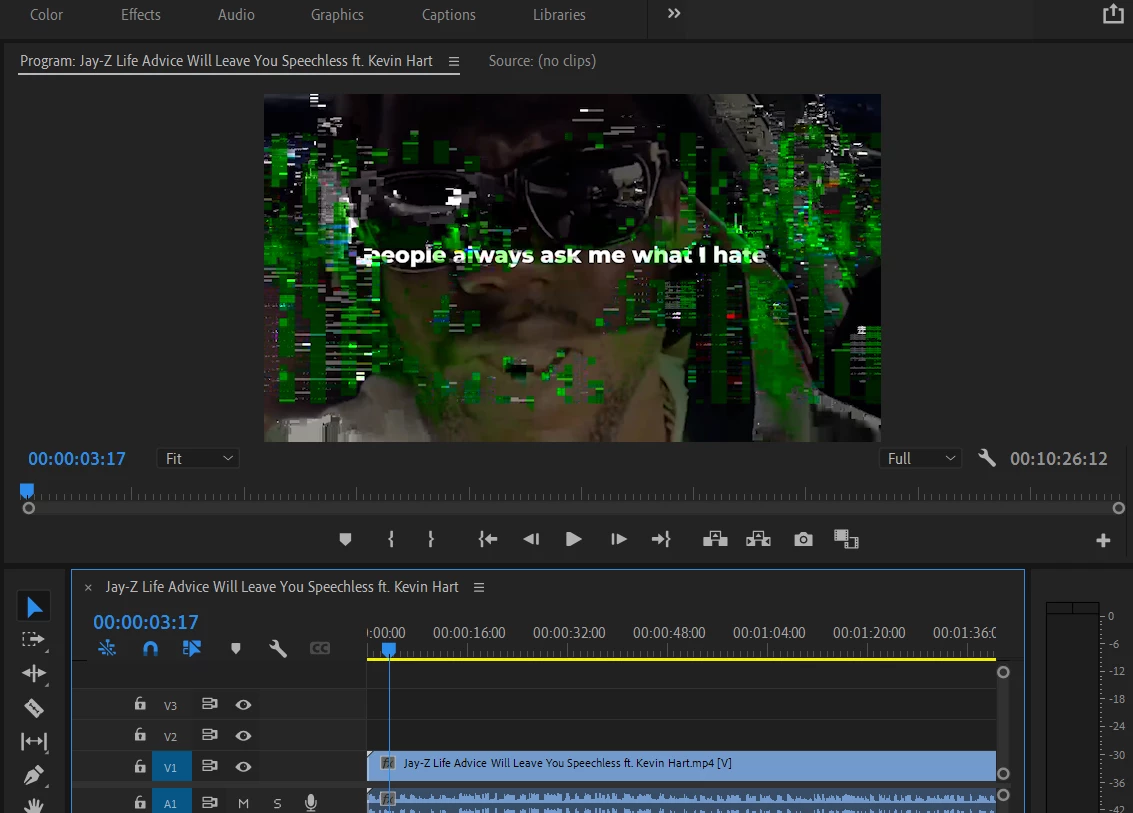1133x813 pixels.
Task: Add marker in Program Monitor
Action: tap(345, 539)
